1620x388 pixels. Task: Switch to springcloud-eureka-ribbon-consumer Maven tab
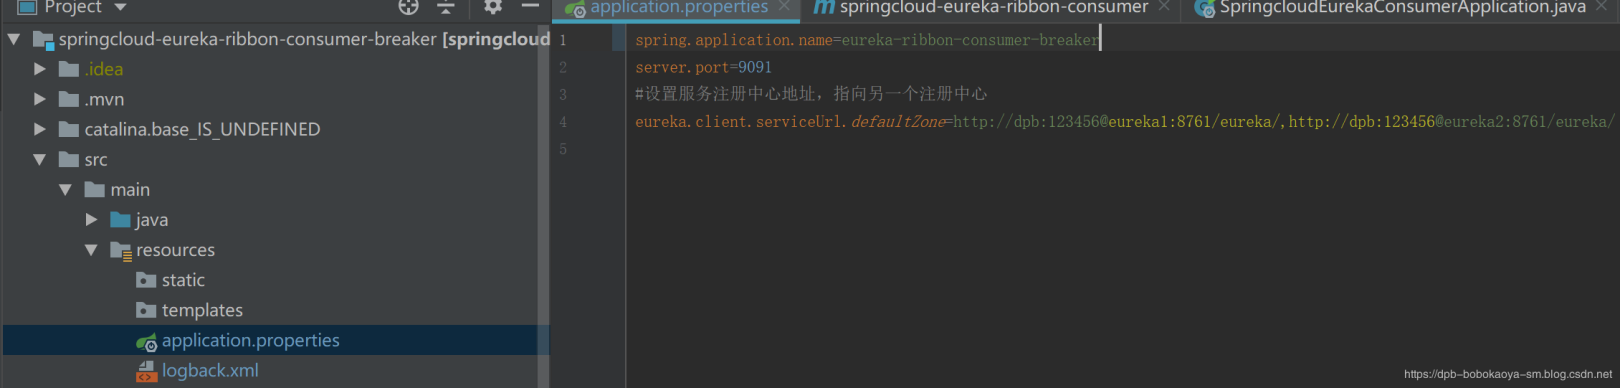coord(993,8)
